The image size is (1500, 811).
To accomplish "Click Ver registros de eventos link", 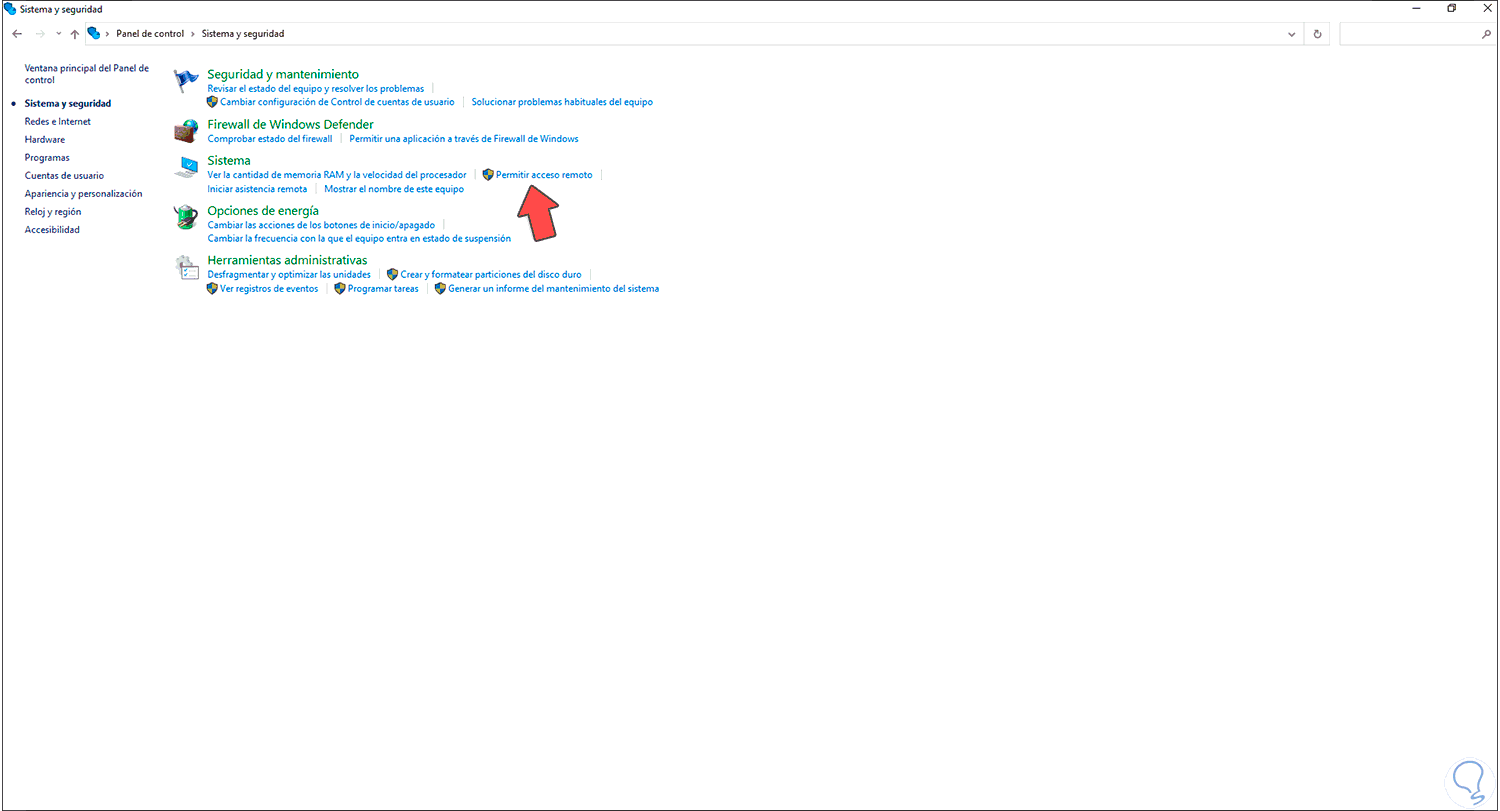I will [269, 289].
